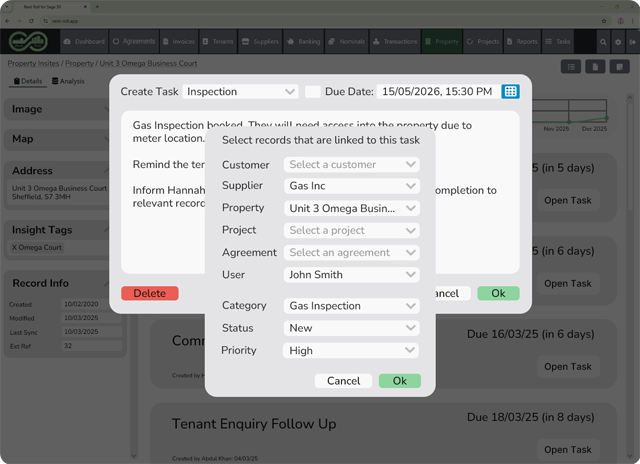
Task: Open the Customer dropdown
Action: coord(352,164)
